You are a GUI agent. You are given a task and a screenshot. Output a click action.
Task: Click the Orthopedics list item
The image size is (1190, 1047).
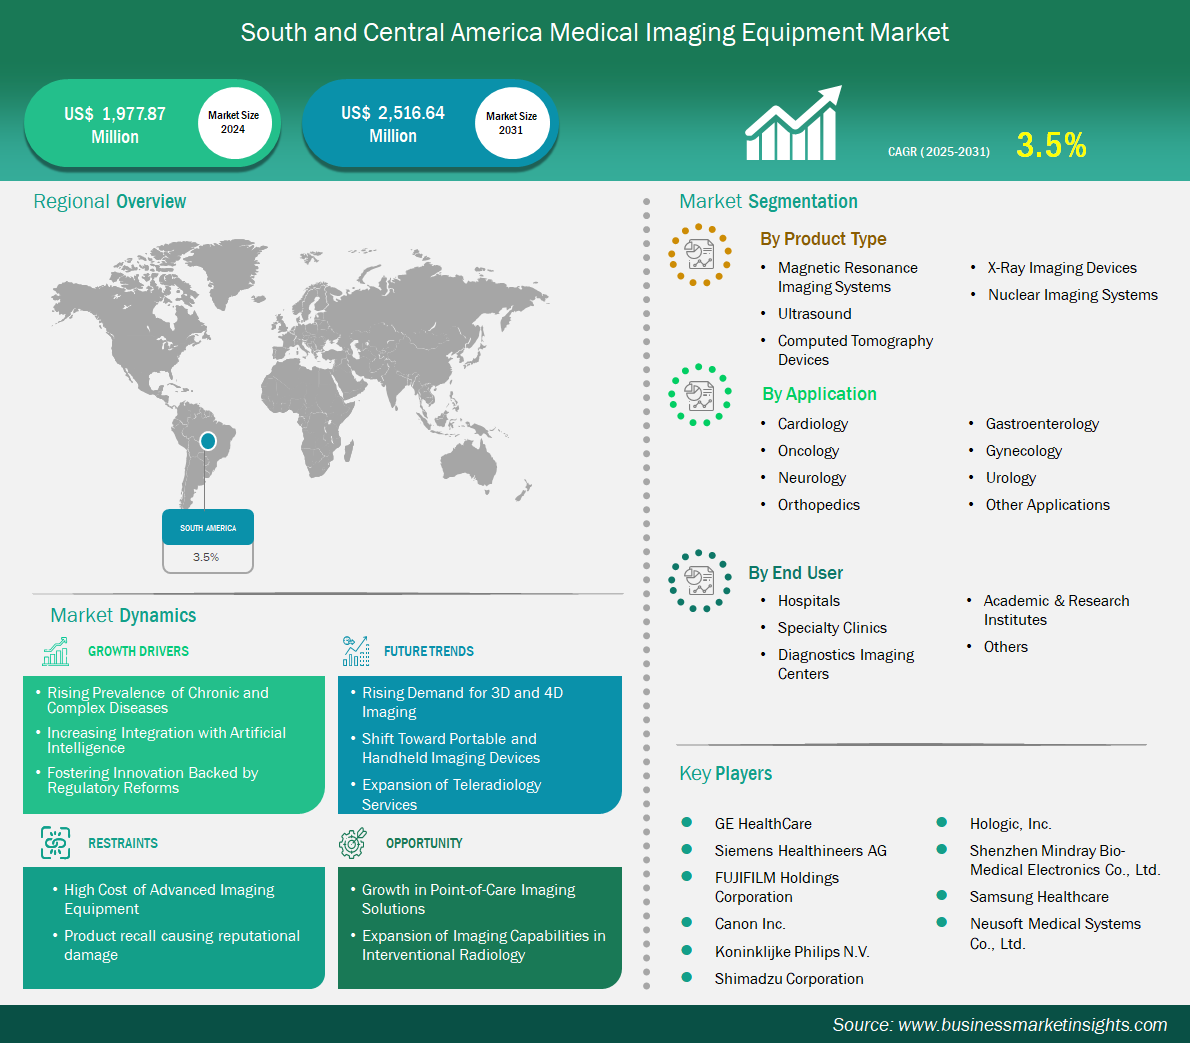pos(818,505)
